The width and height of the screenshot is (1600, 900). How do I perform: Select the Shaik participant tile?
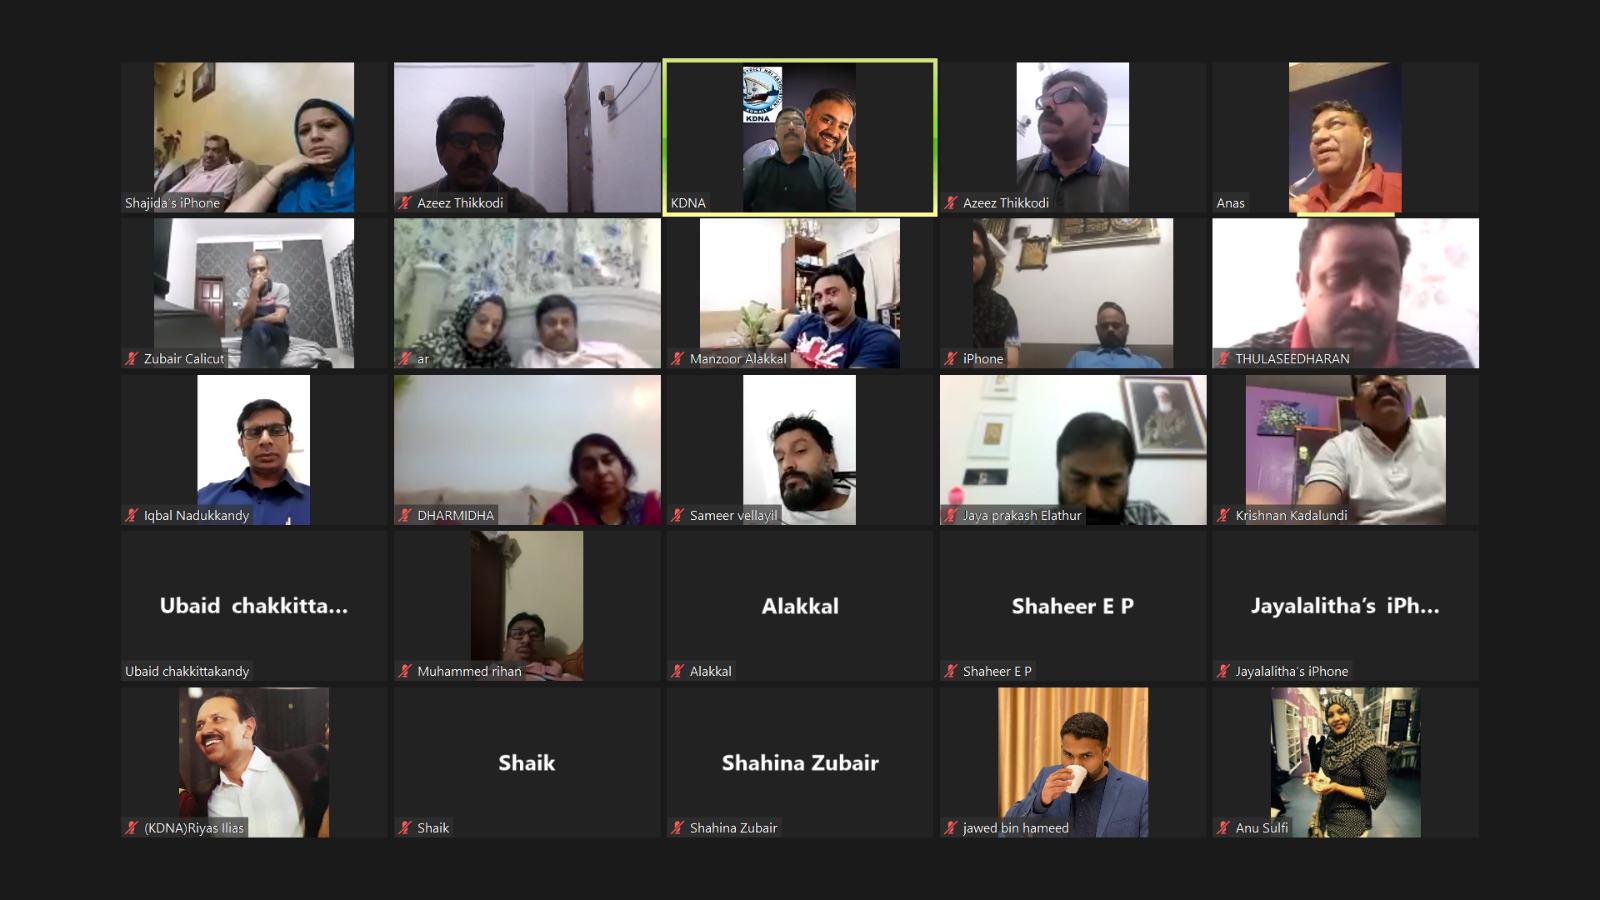pos(527,762)
